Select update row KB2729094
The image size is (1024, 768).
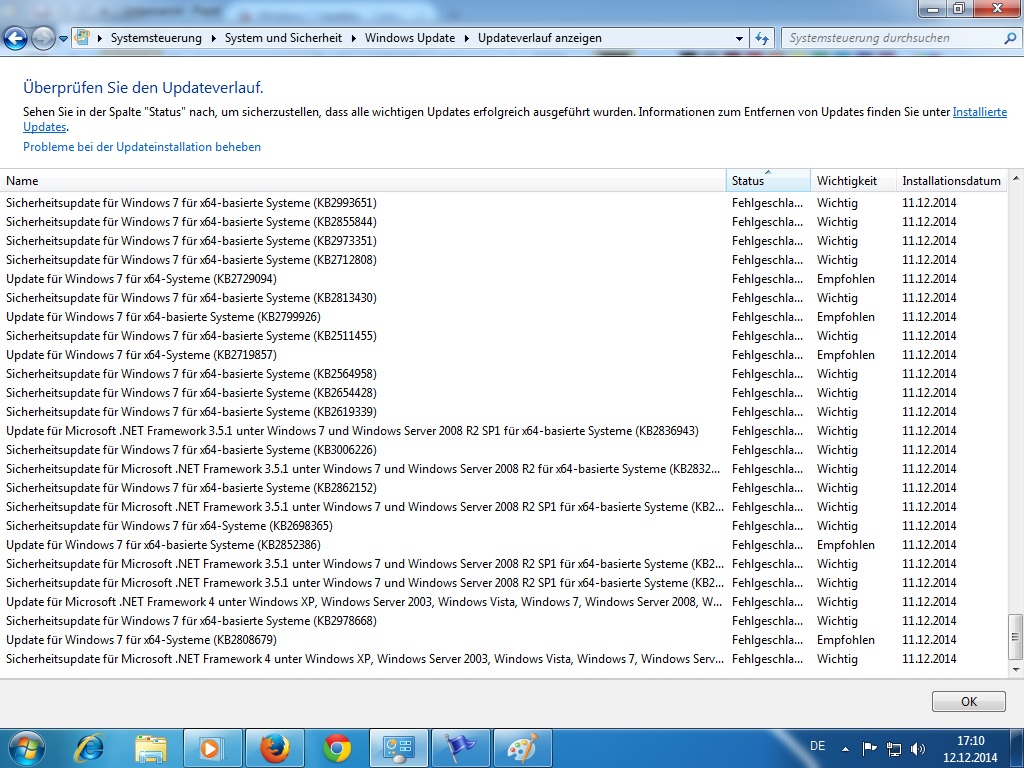[x=504, y=279]
